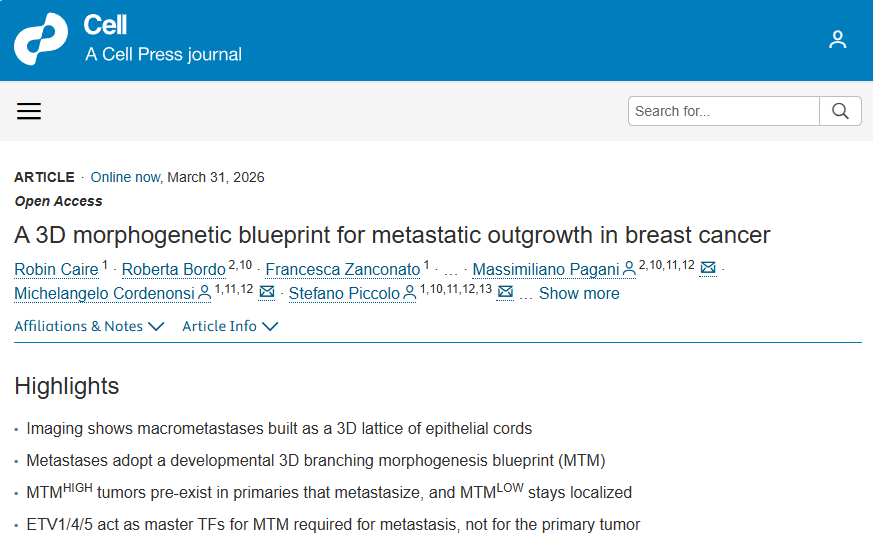Viewport: 873px width, 542px height.
Task: Open the user account icon
Action: (838, 40)
